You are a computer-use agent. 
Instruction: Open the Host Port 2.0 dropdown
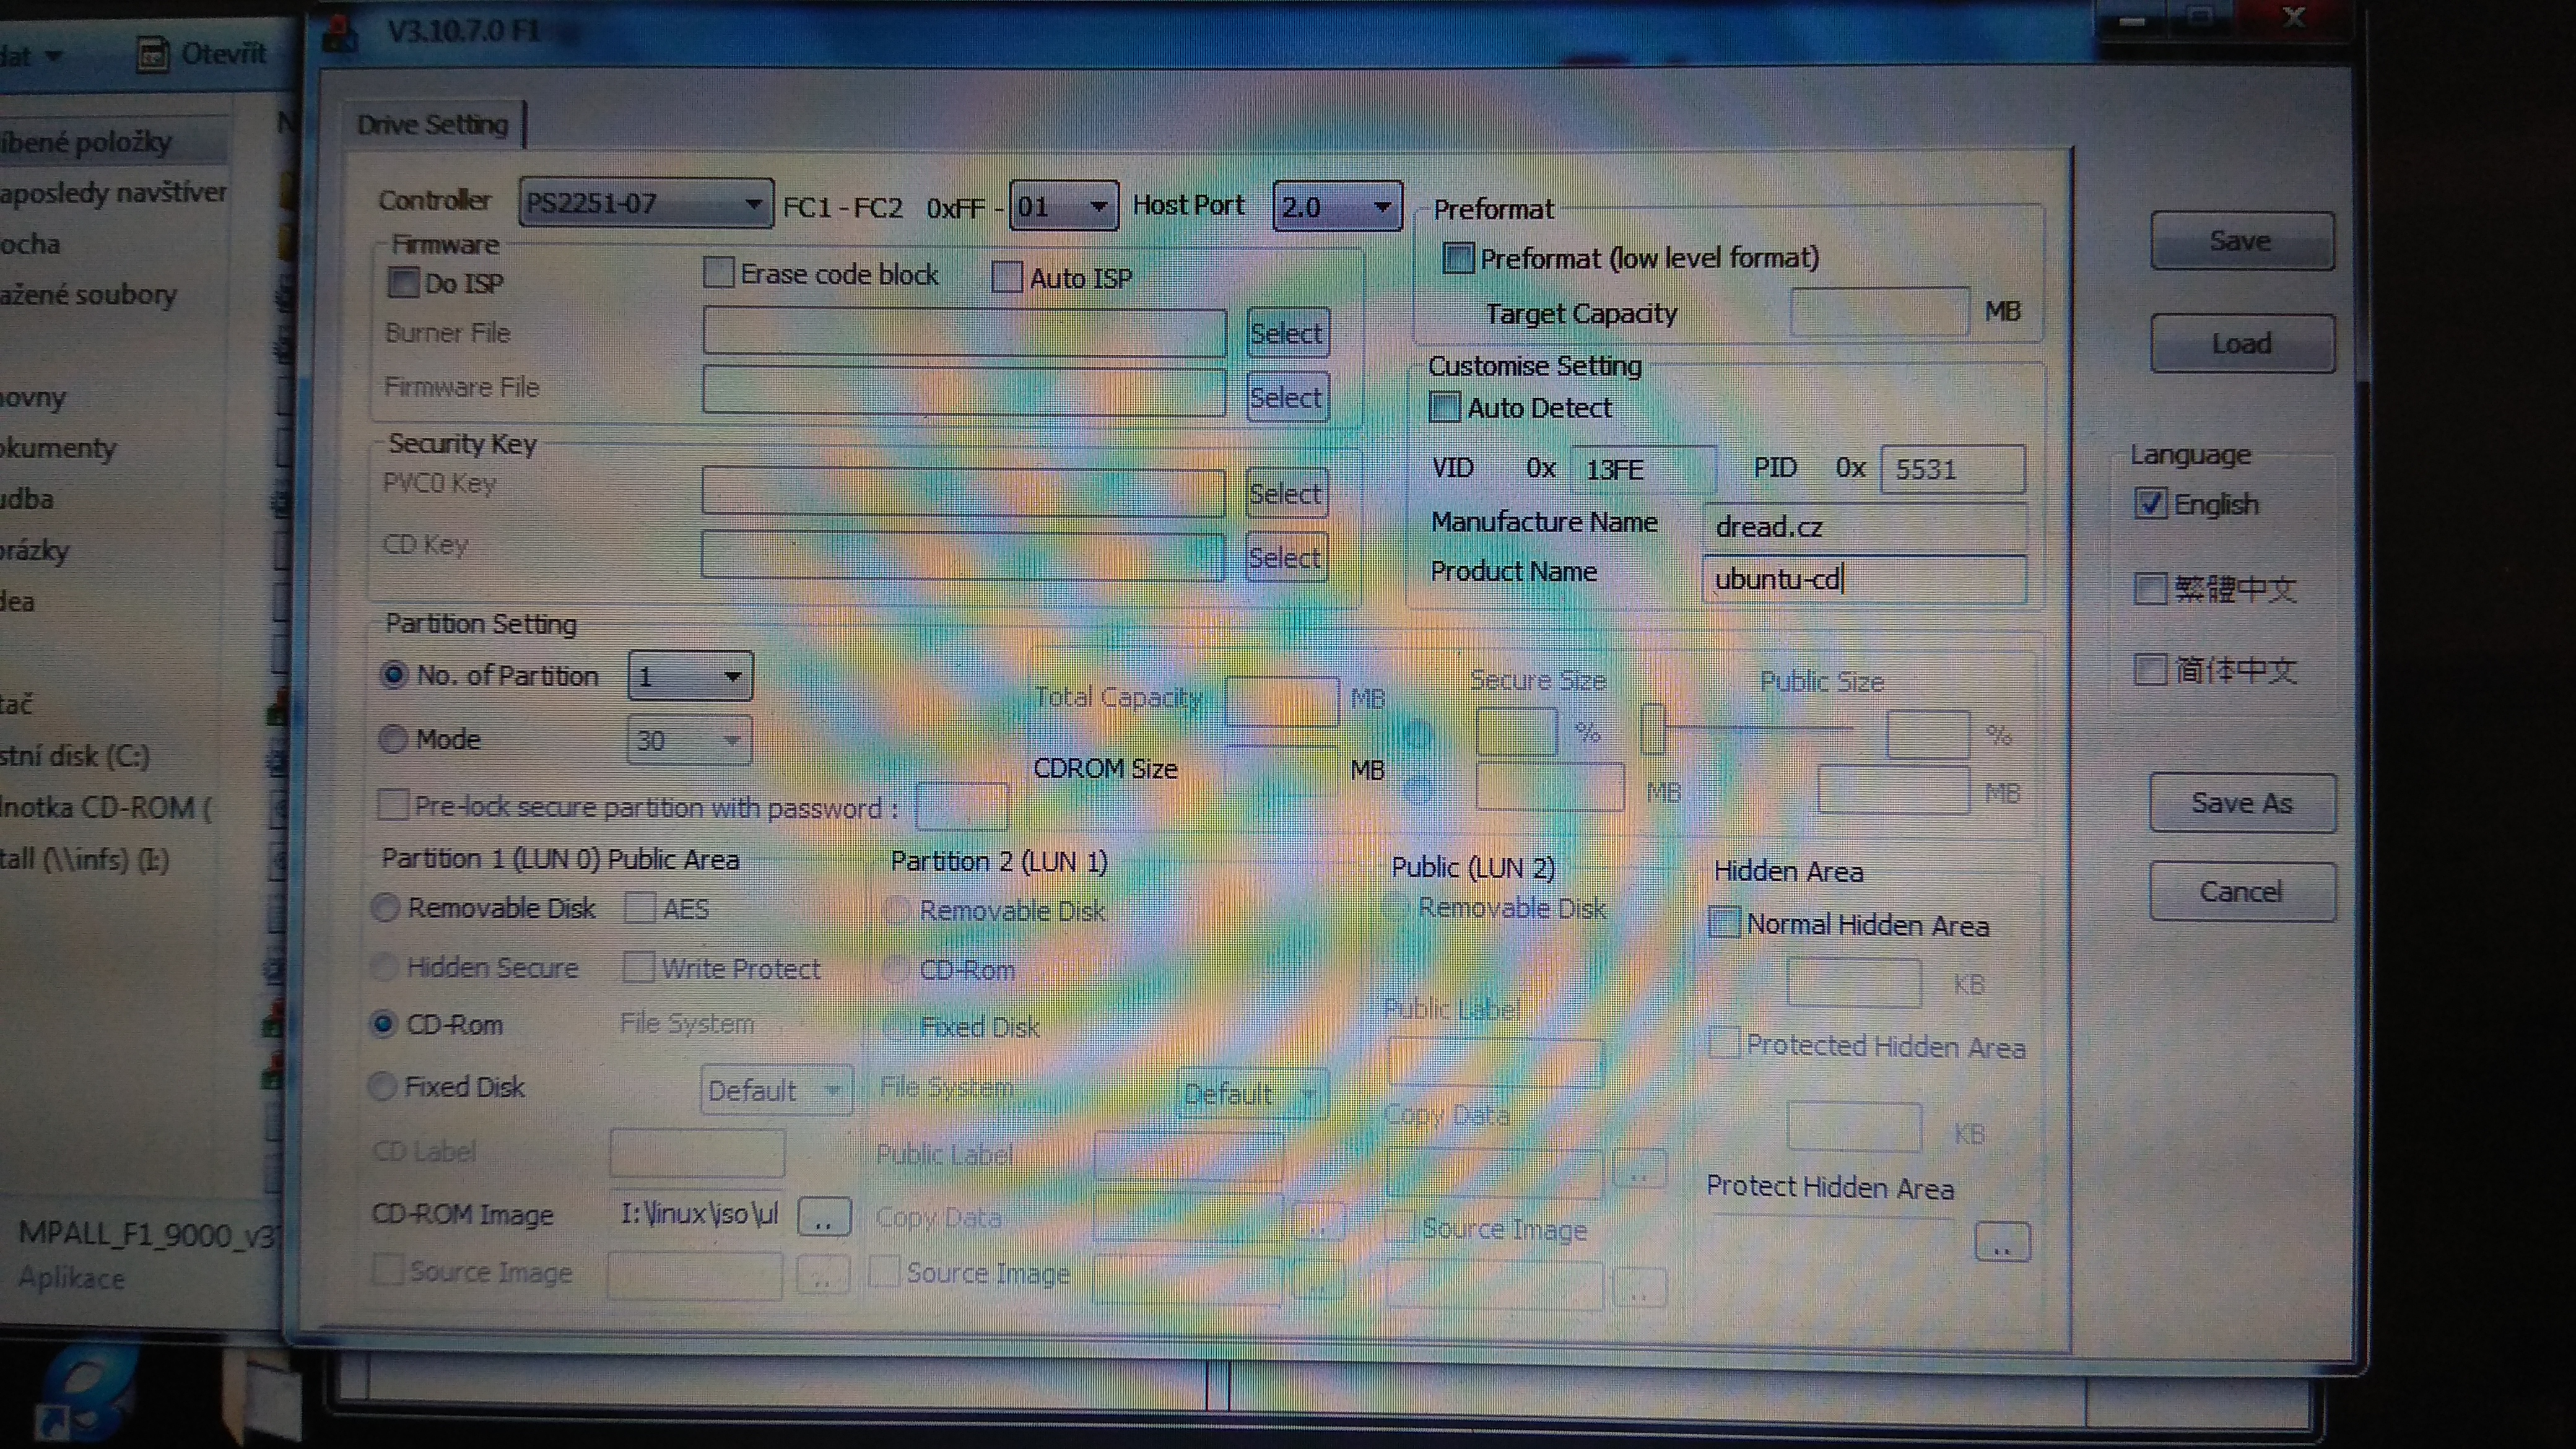pos(1337,207)
